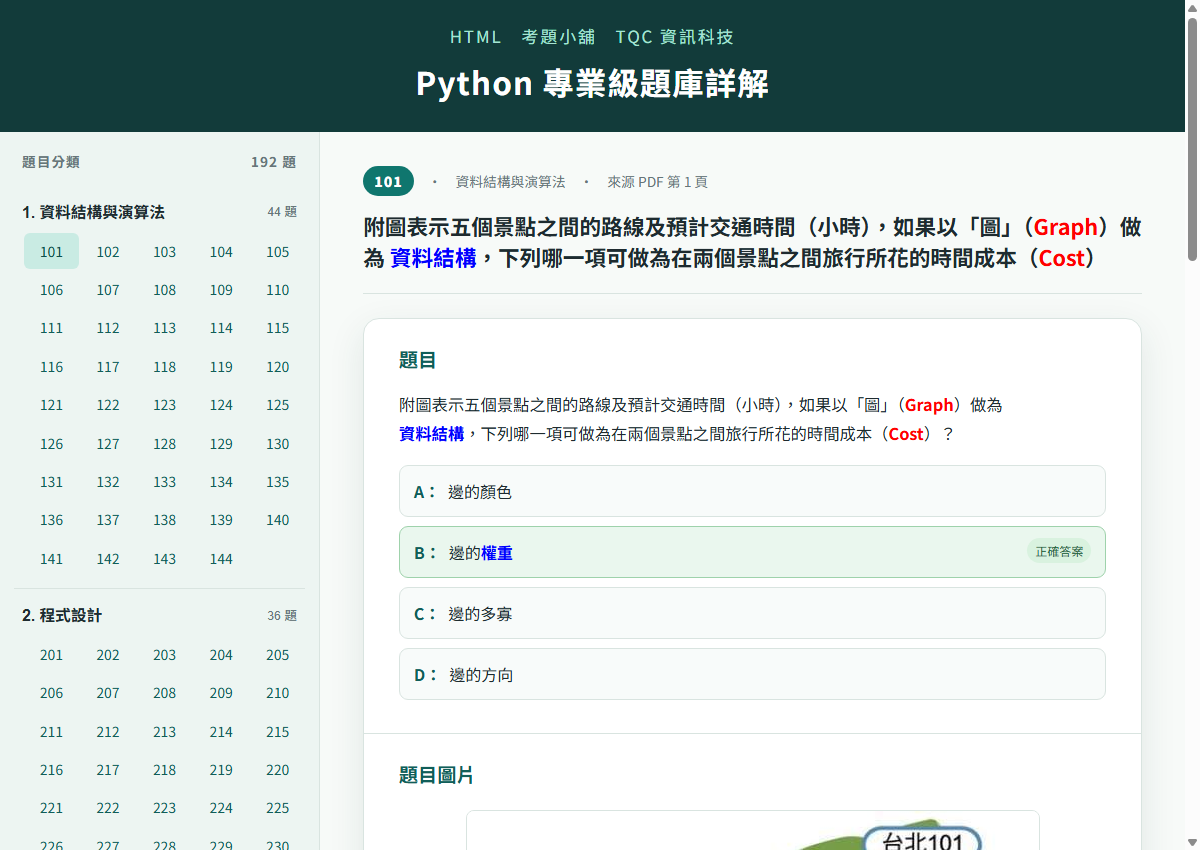
Task: Click the 101 question number badge
Action: (388, 181)
